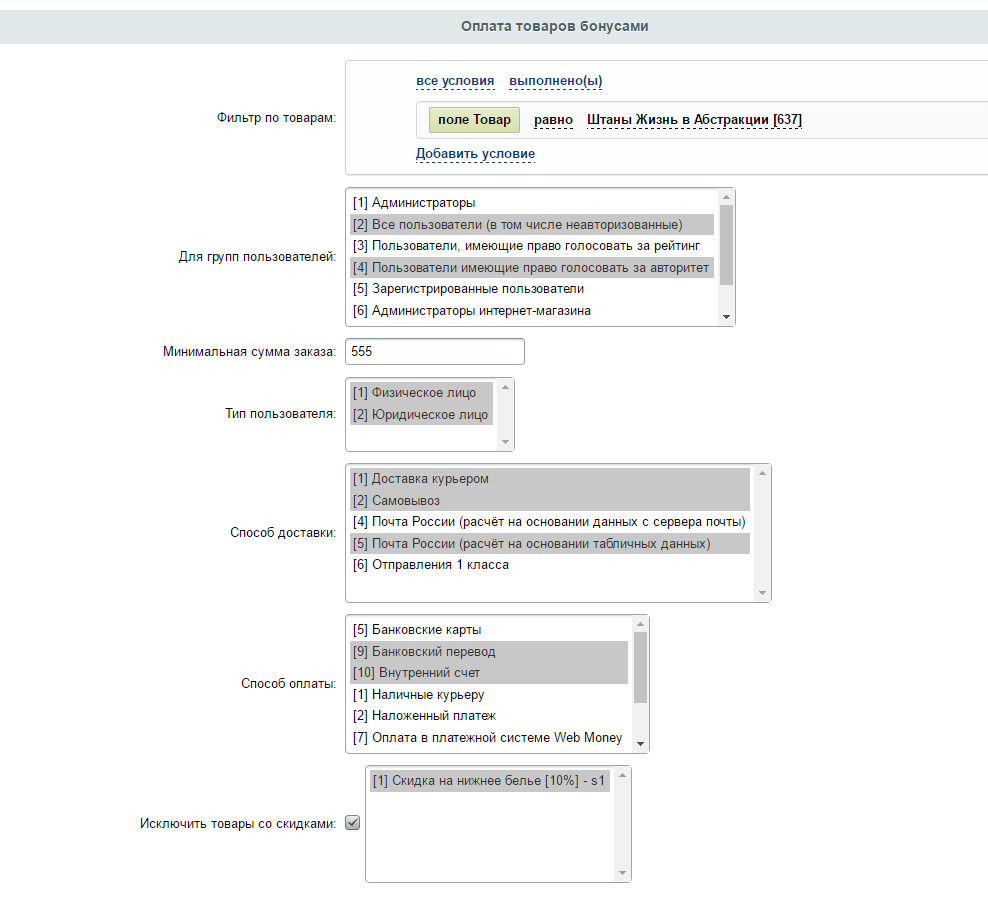Click 'Минимальная сумма заказа' input field

pos(435,351)
